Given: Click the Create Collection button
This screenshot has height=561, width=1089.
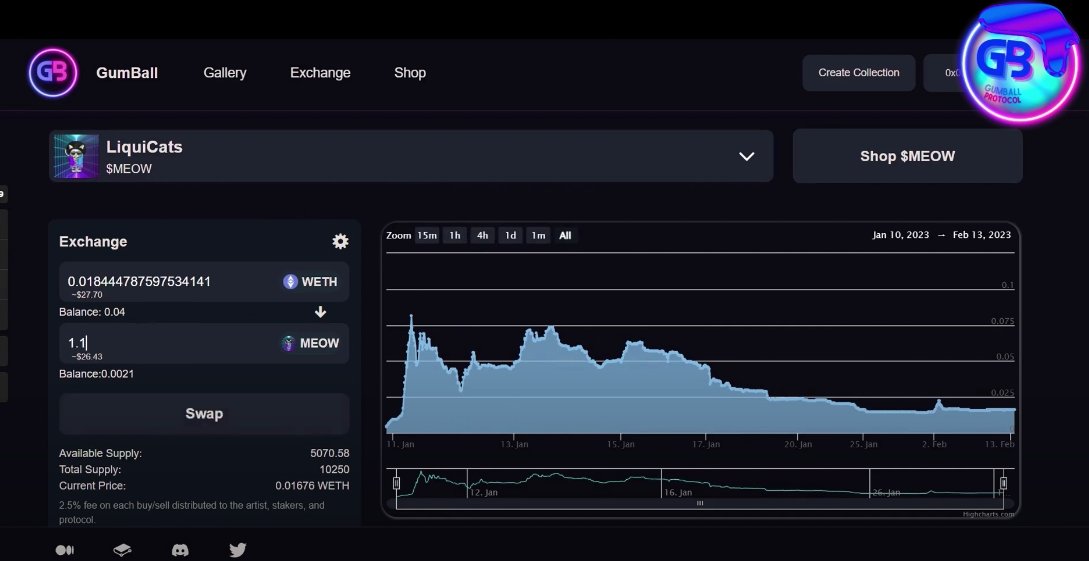Looking at the screenshot, I should tap(858, 73).
